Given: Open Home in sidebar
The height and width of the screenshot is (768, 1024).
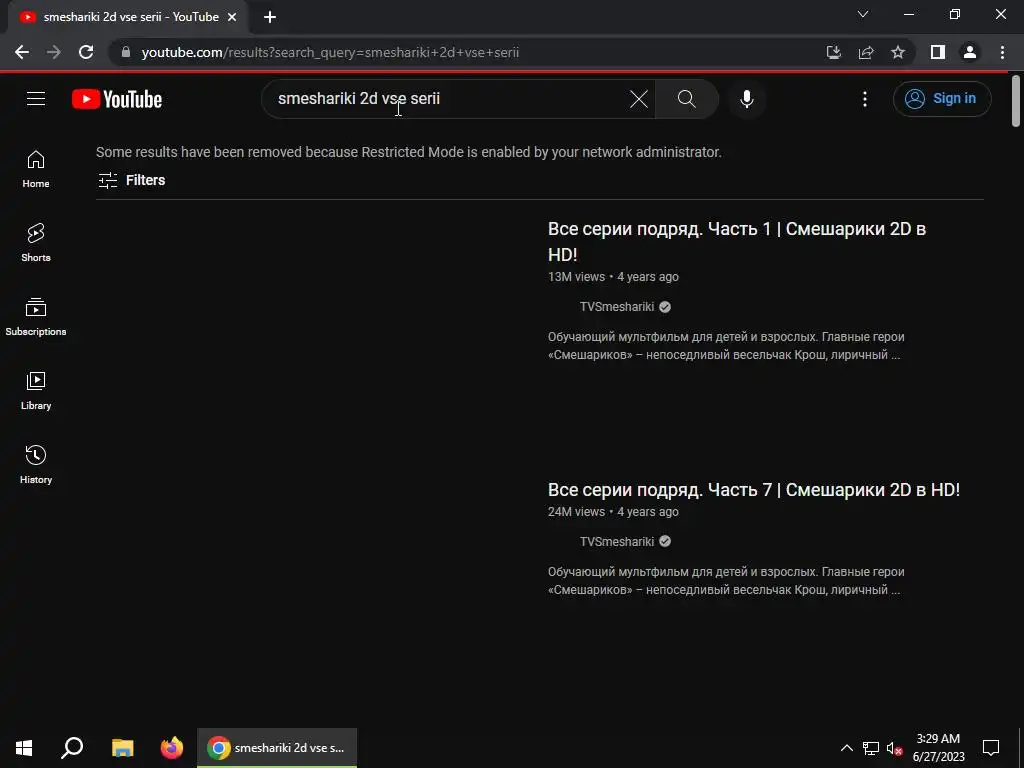Looking at the screenshot, I should click(x=36, y=169).
